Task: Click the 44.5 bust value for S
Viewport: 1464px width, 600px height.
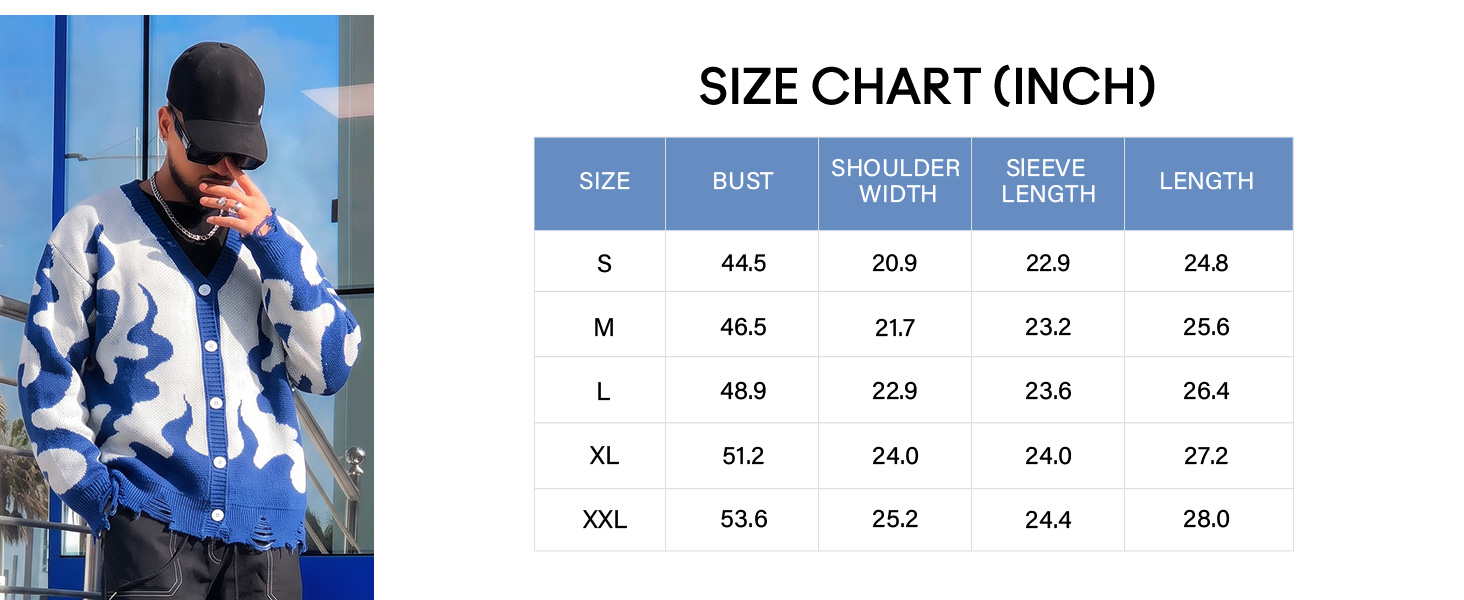Action: [743, 264]
